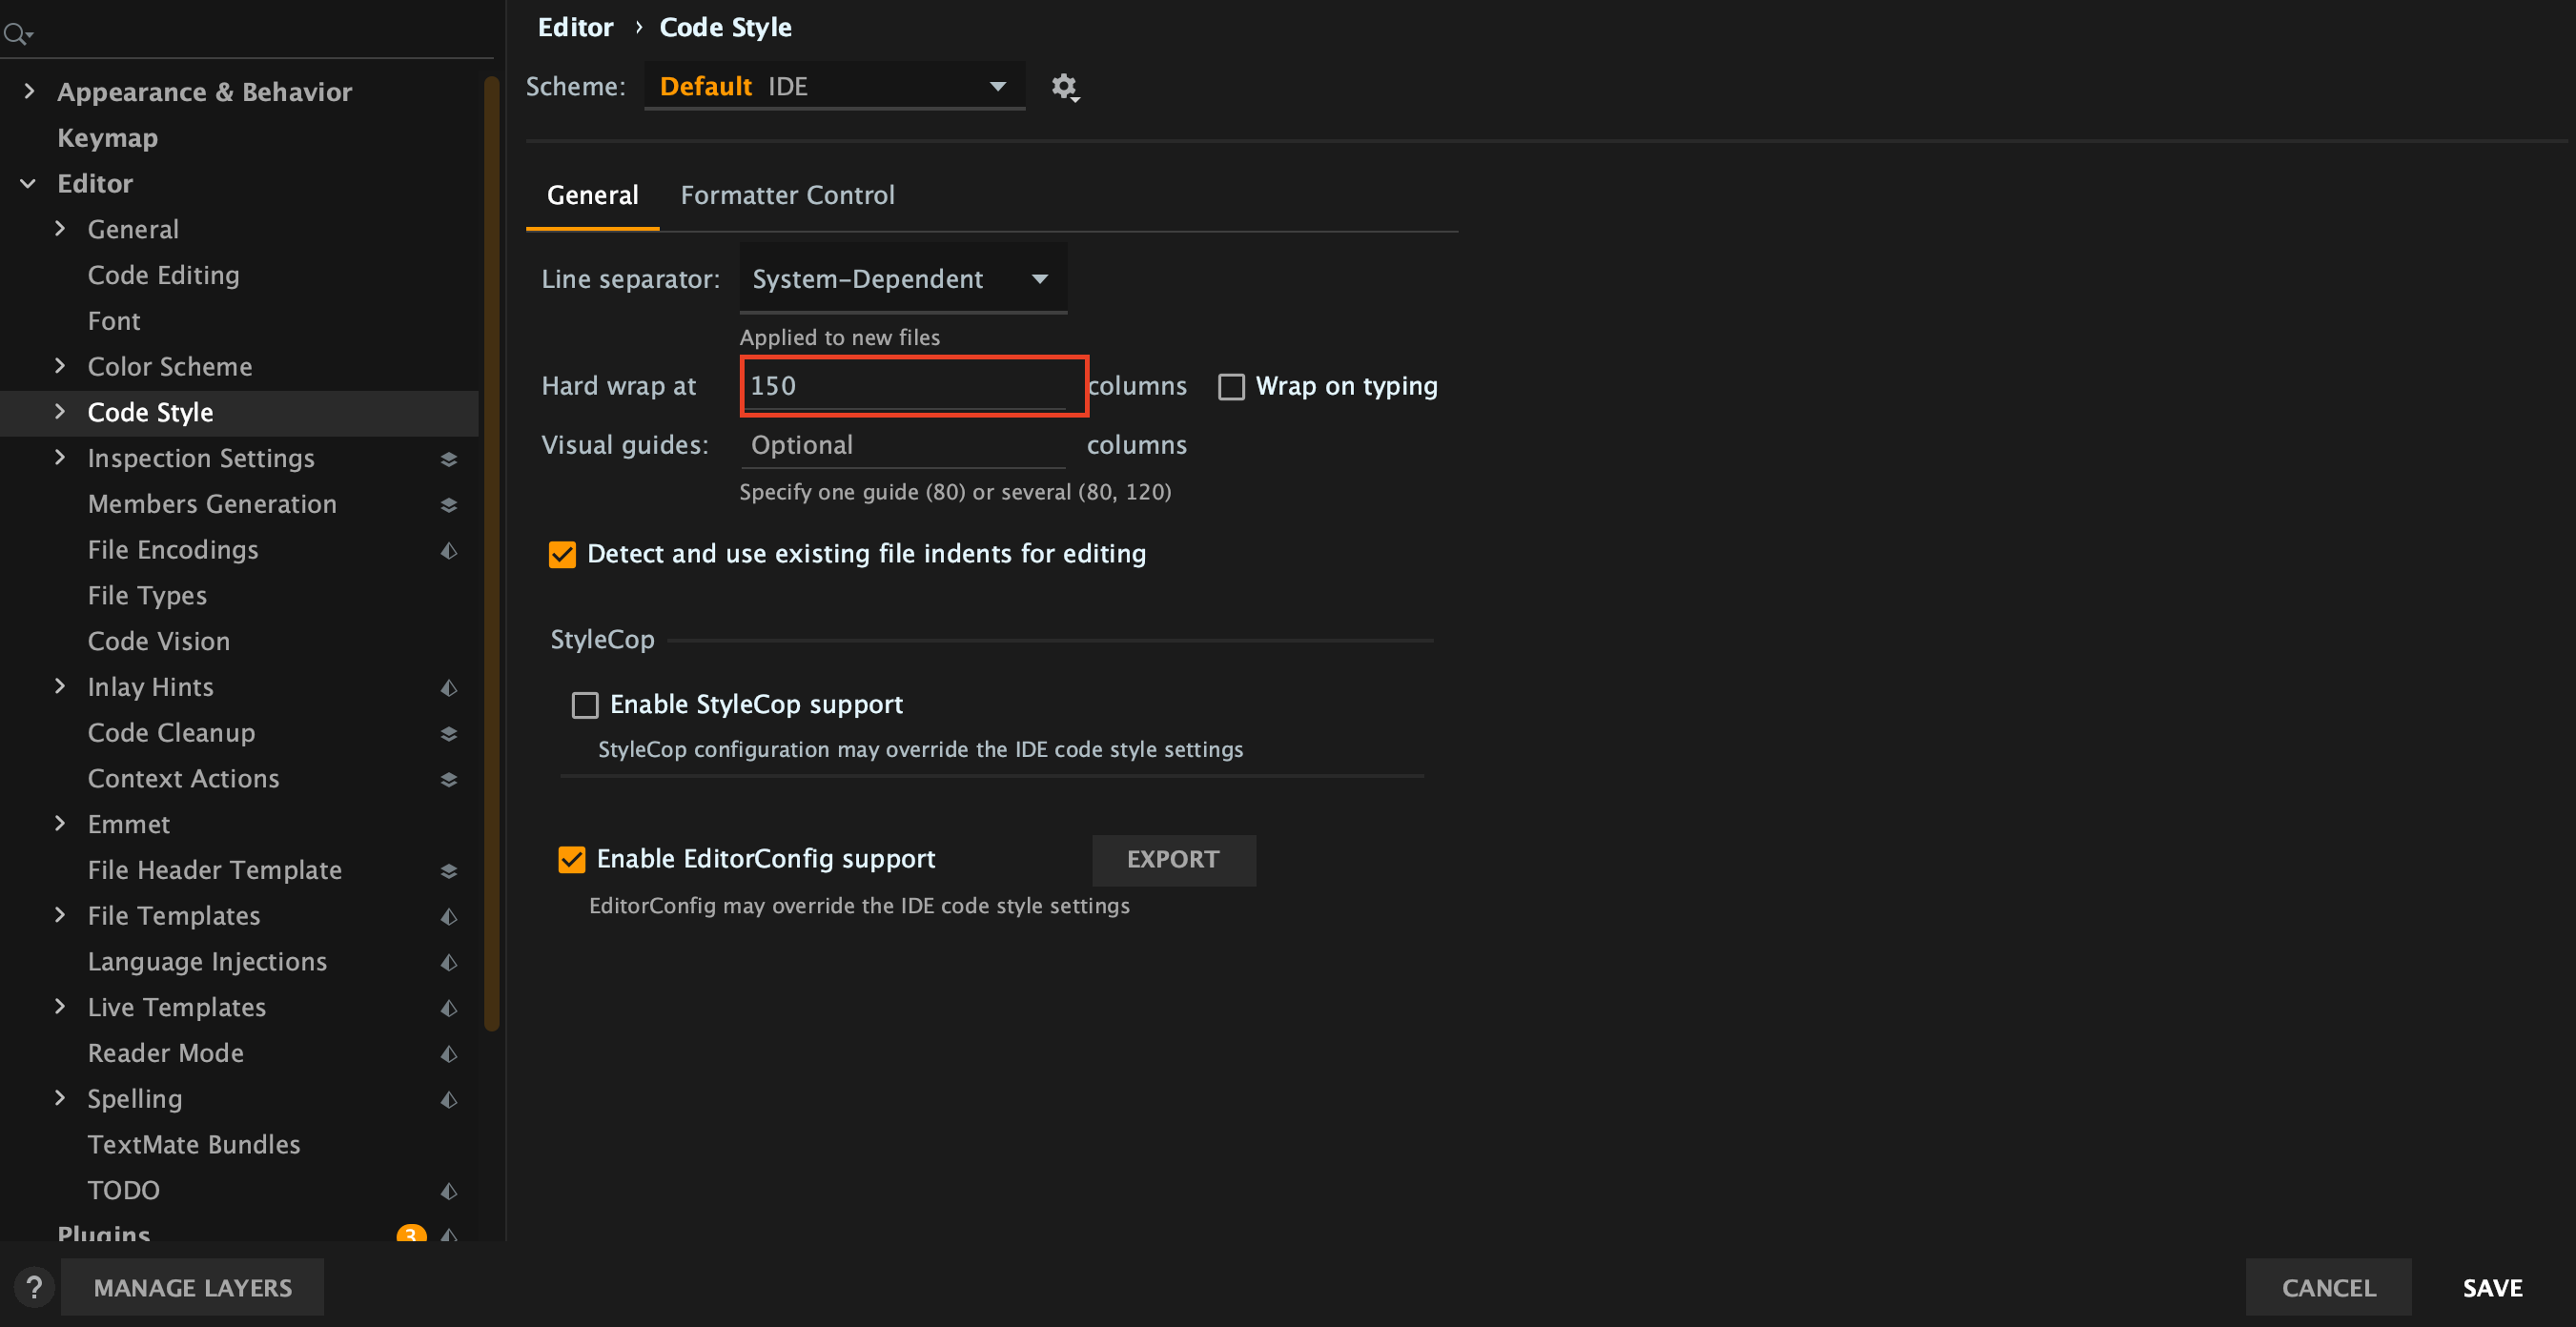Open Members Generation settings page

pyautogui.click(x=212, y=505)
